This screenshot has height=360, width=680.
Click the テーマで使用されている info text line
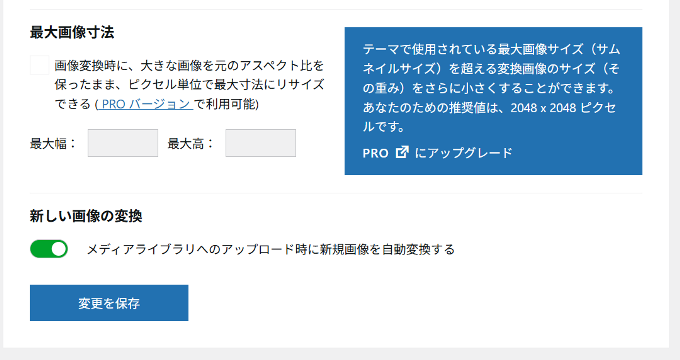click(491, 49)
